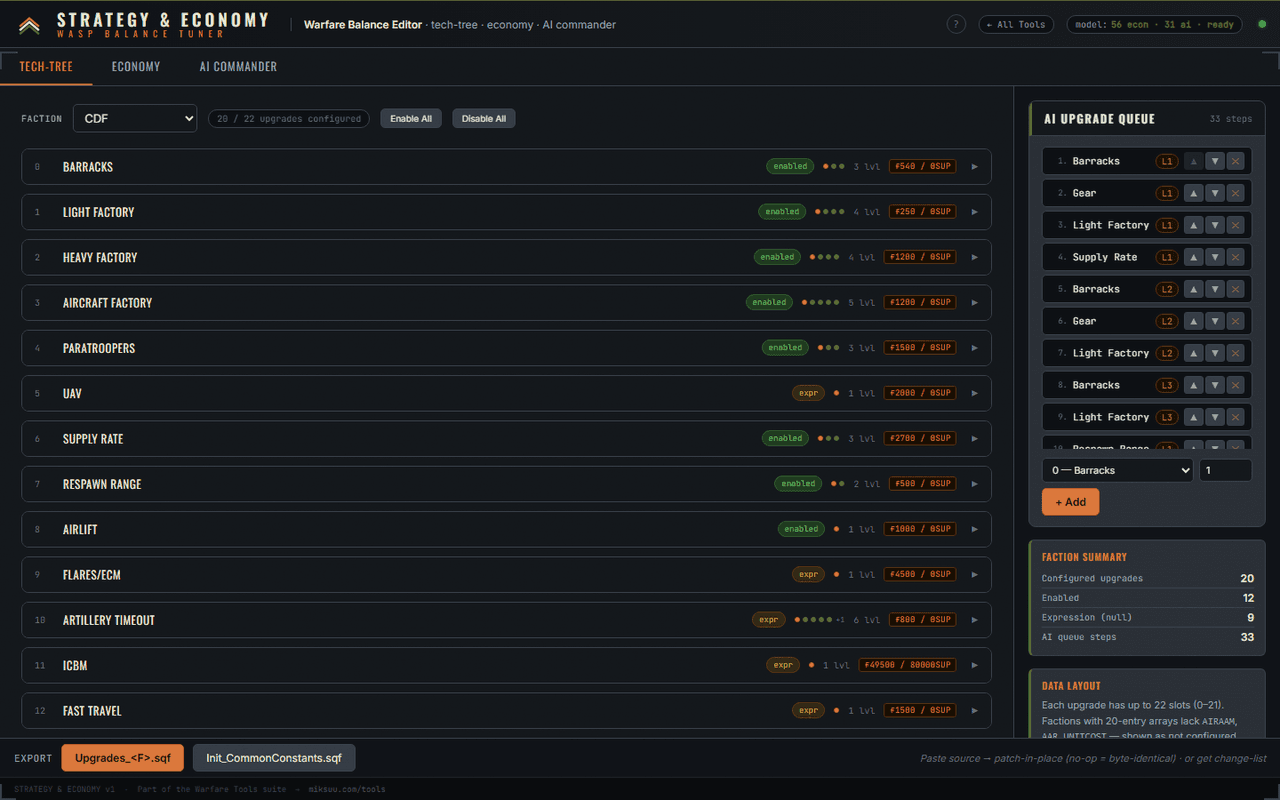Image resolution: width=1280 pixels, height=800 pixels.
Task: Expand the Flares/ECM row arrow
Action: point(975,574)
